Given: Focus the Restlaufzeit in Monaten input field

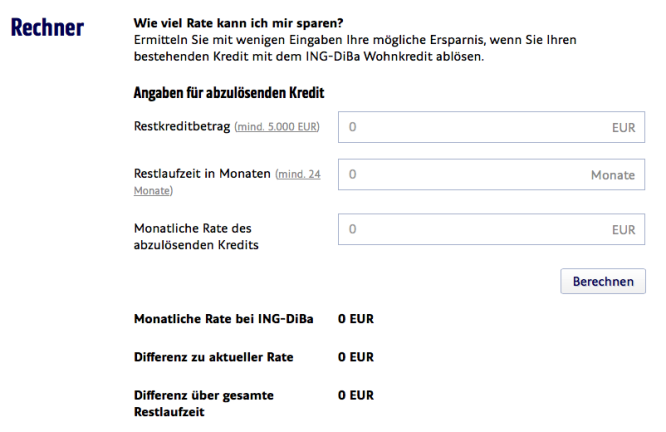Looking at the screenshot, I should click(x=491, y=175).
